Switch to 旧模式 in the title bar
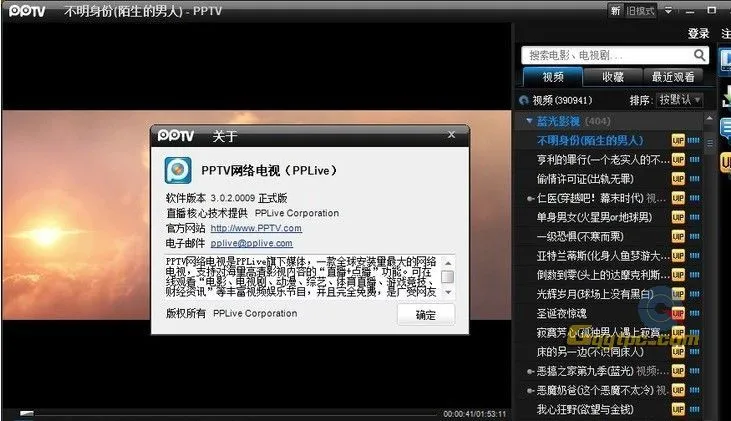 tap(640, 11)
